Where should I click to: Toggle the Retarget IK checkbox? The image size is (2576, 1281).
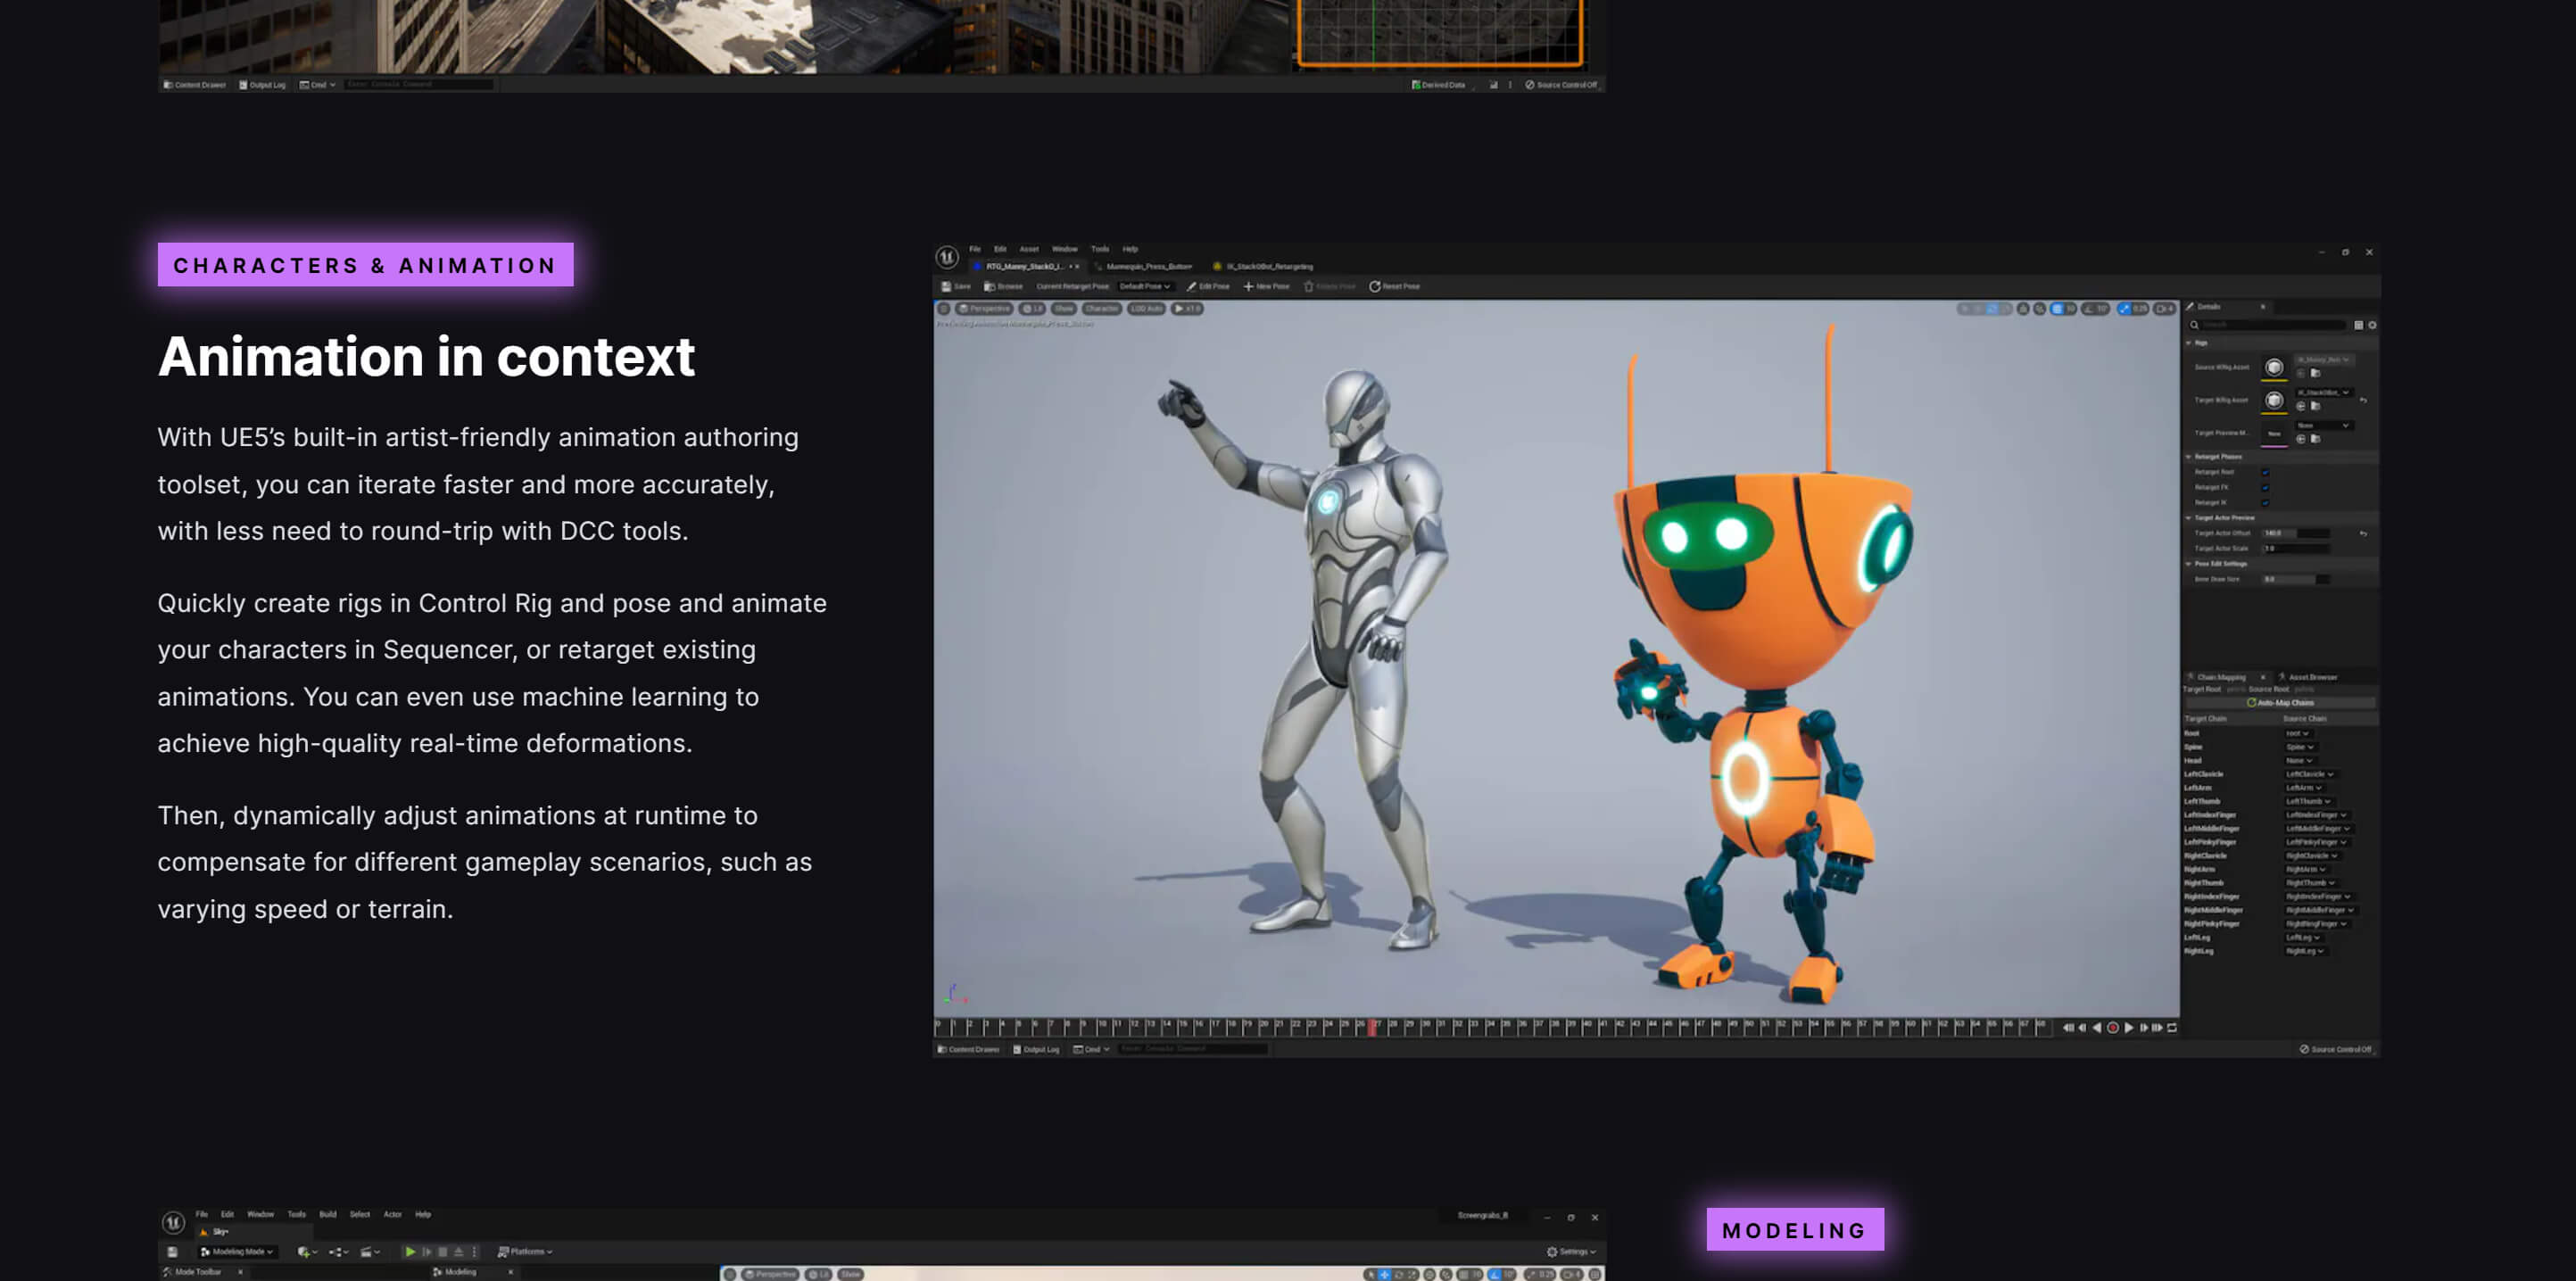2265,502
